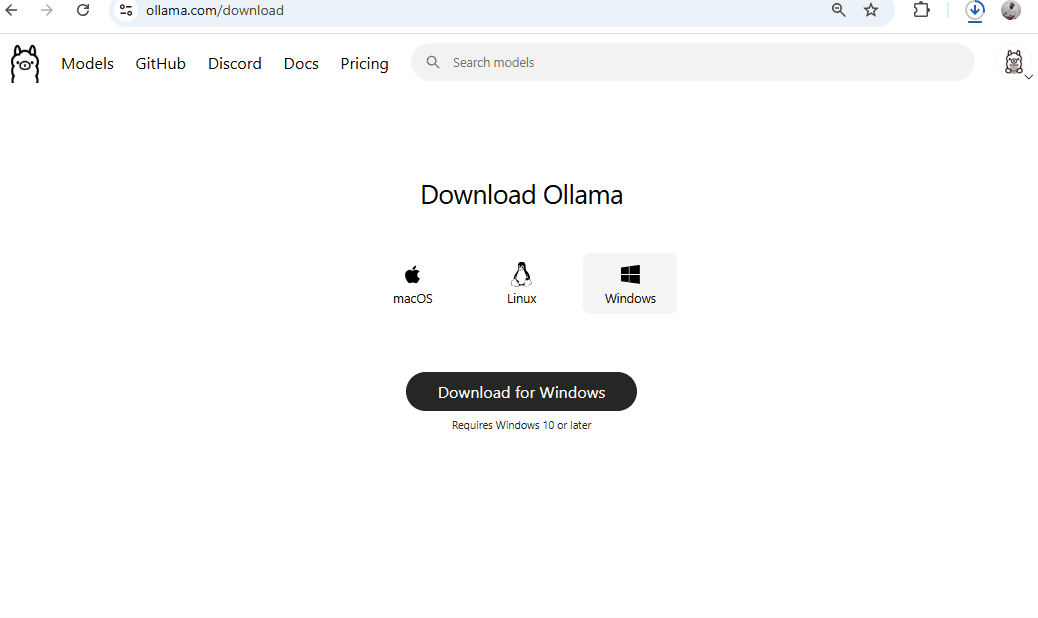Select the Windows platform option
Image resolution: width=1038 pixels, height=618 pixels.
point(630,283)
